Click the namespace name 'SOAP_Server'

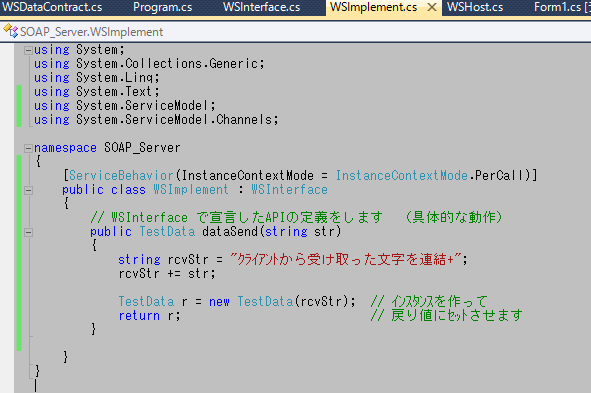[142, 148]
